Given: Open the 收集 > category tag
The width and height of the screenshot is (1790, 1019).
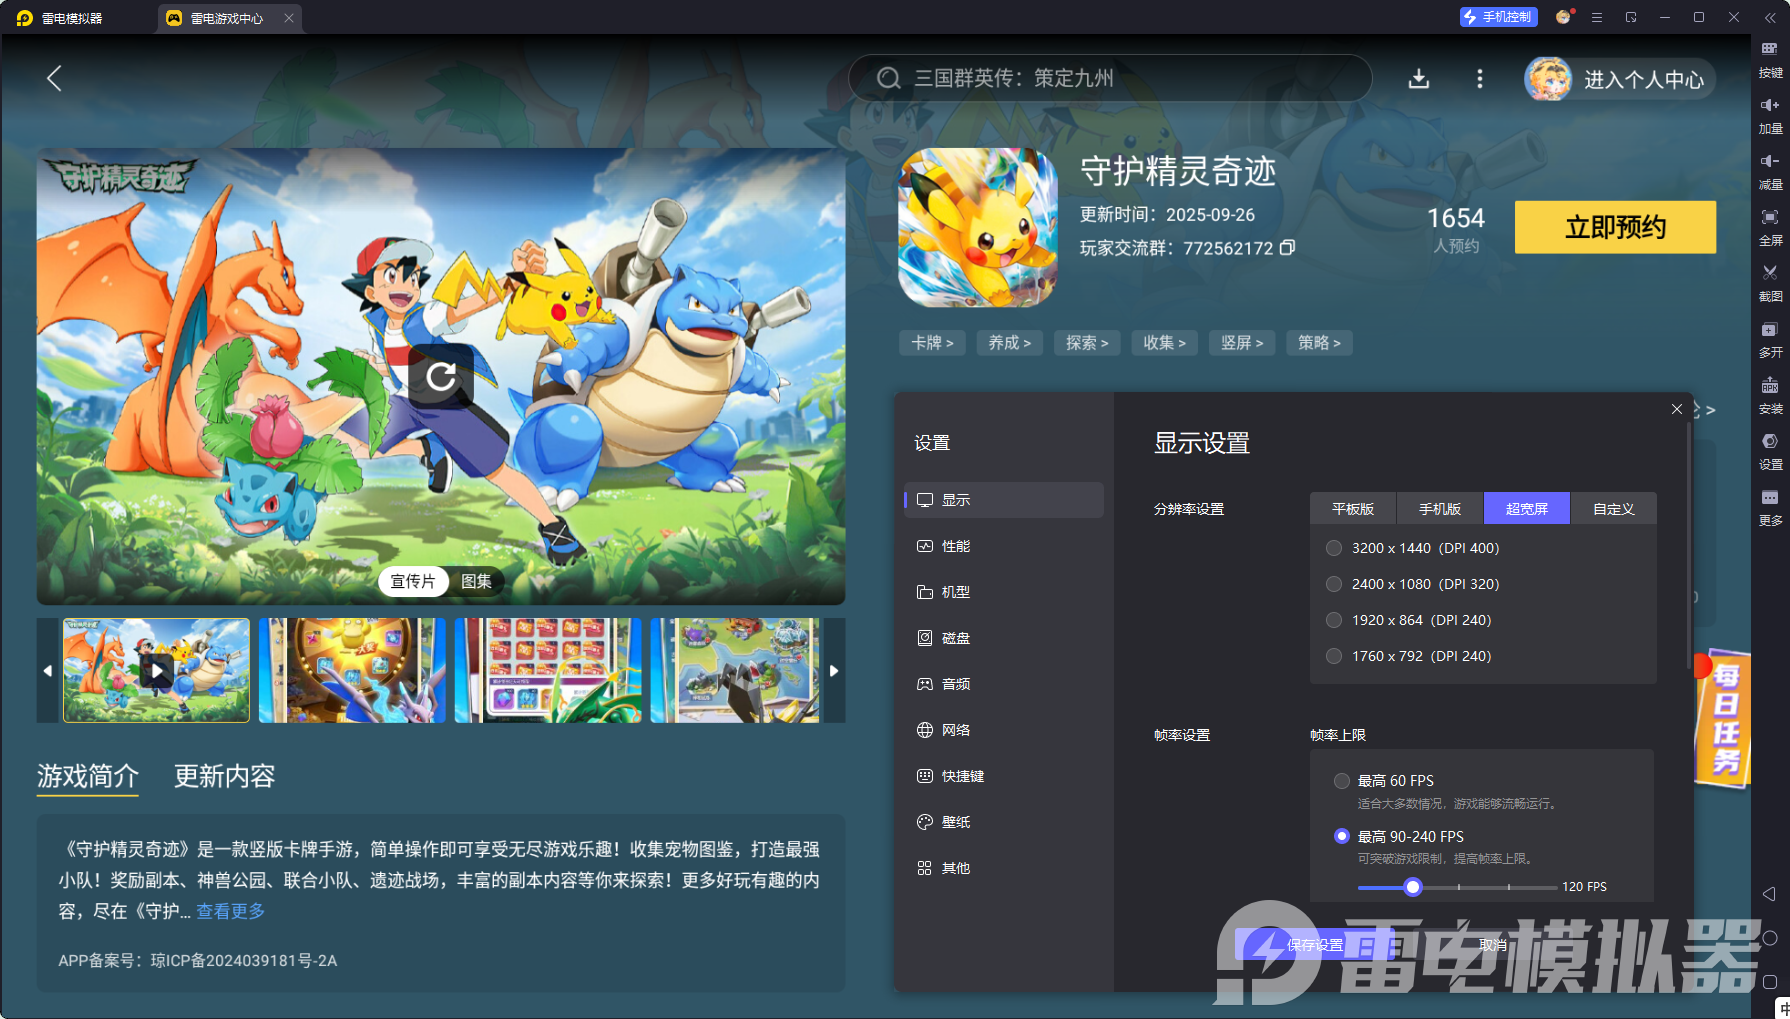Looking at the screenshot, I should click(x=1165, y=343).
